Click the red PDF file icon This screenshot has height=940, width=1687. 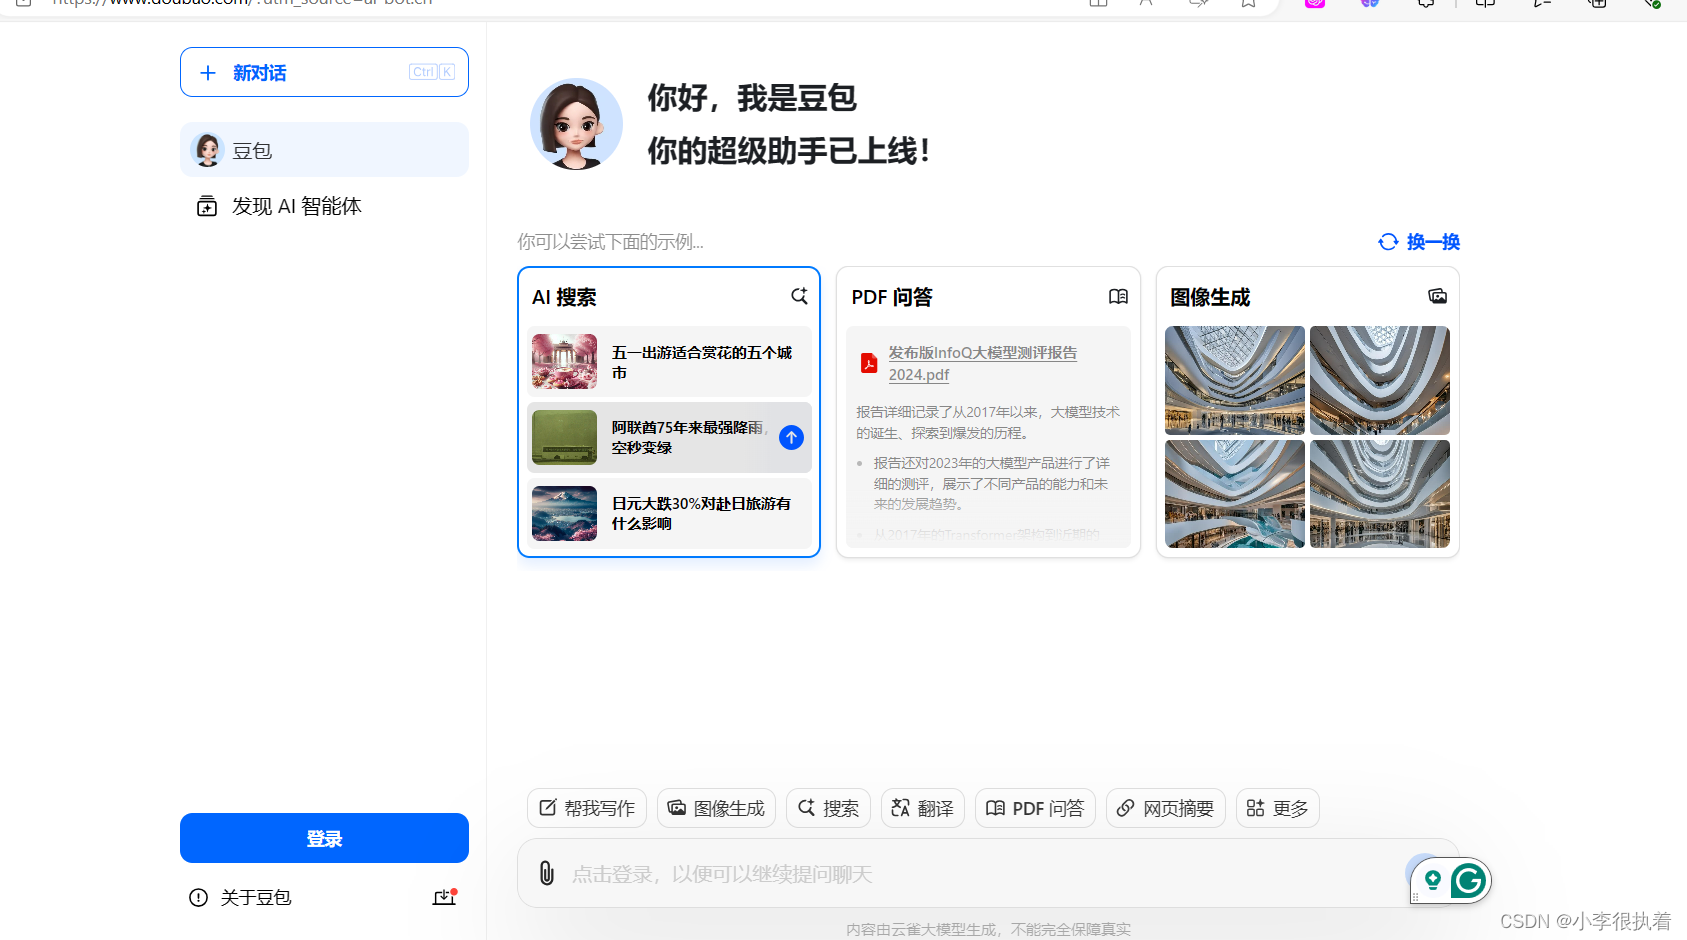coord(869,363)
